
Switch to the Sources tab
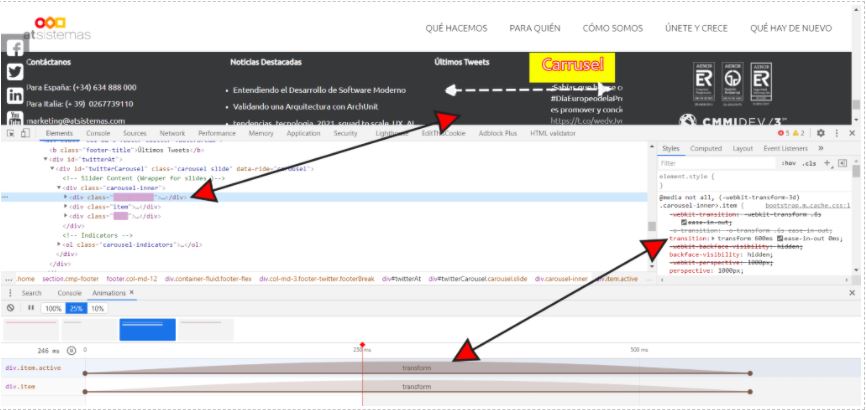point(135,133)
